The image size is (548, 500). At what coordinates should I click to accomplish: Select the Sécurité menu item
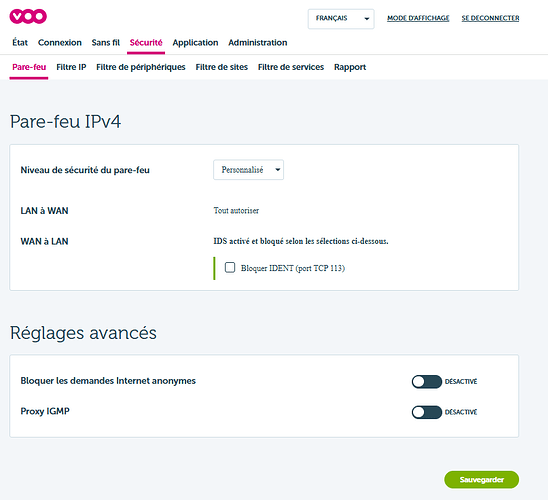(146, 43)
